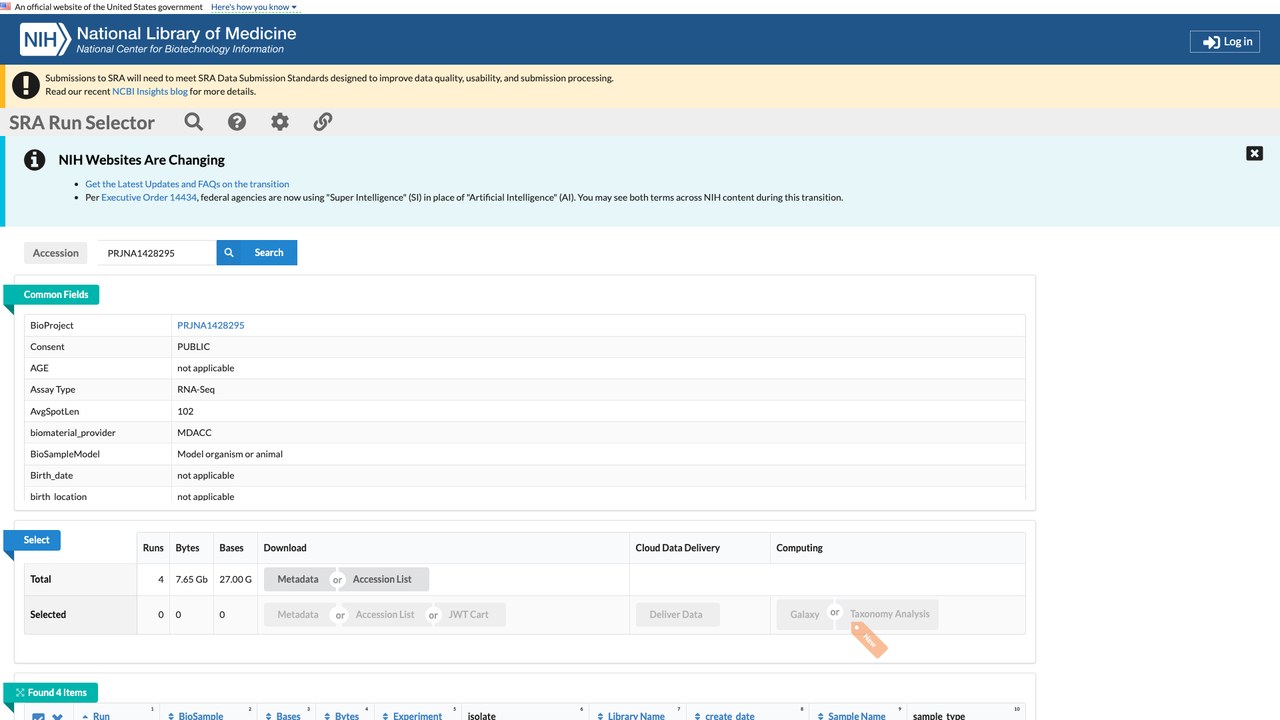
Task: Click the sort icon on the Experiment column
Action: pyautogui.click(x=385, y=716)
